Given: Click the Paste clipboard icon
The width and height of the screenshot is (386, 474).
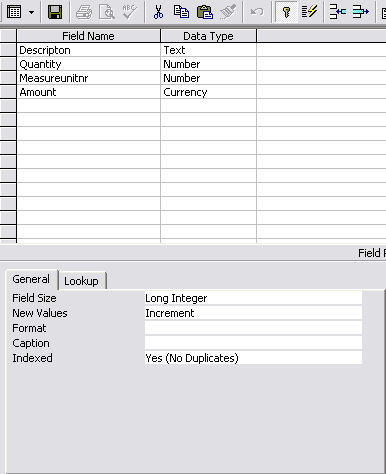Looking at the screenshot, I should 205,12.
